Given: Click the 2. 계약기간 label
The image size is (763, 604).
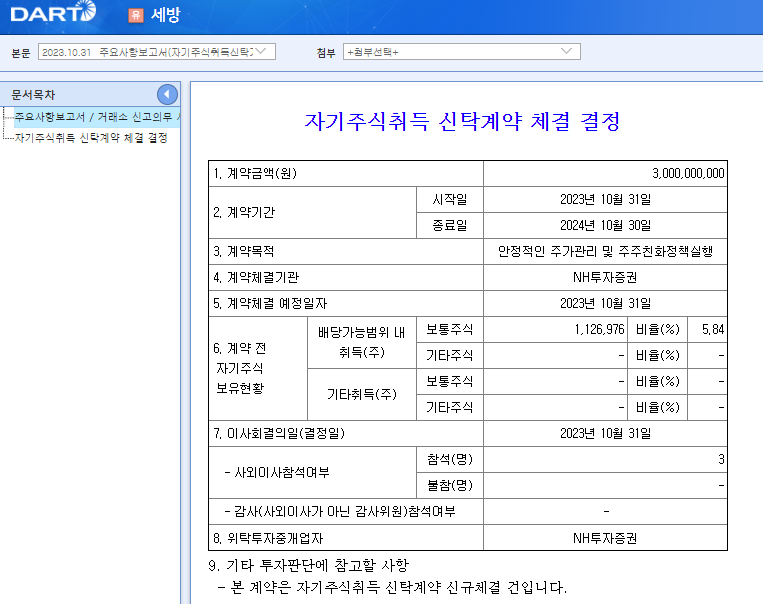Looking at the screenshot, I should point(244,213).
